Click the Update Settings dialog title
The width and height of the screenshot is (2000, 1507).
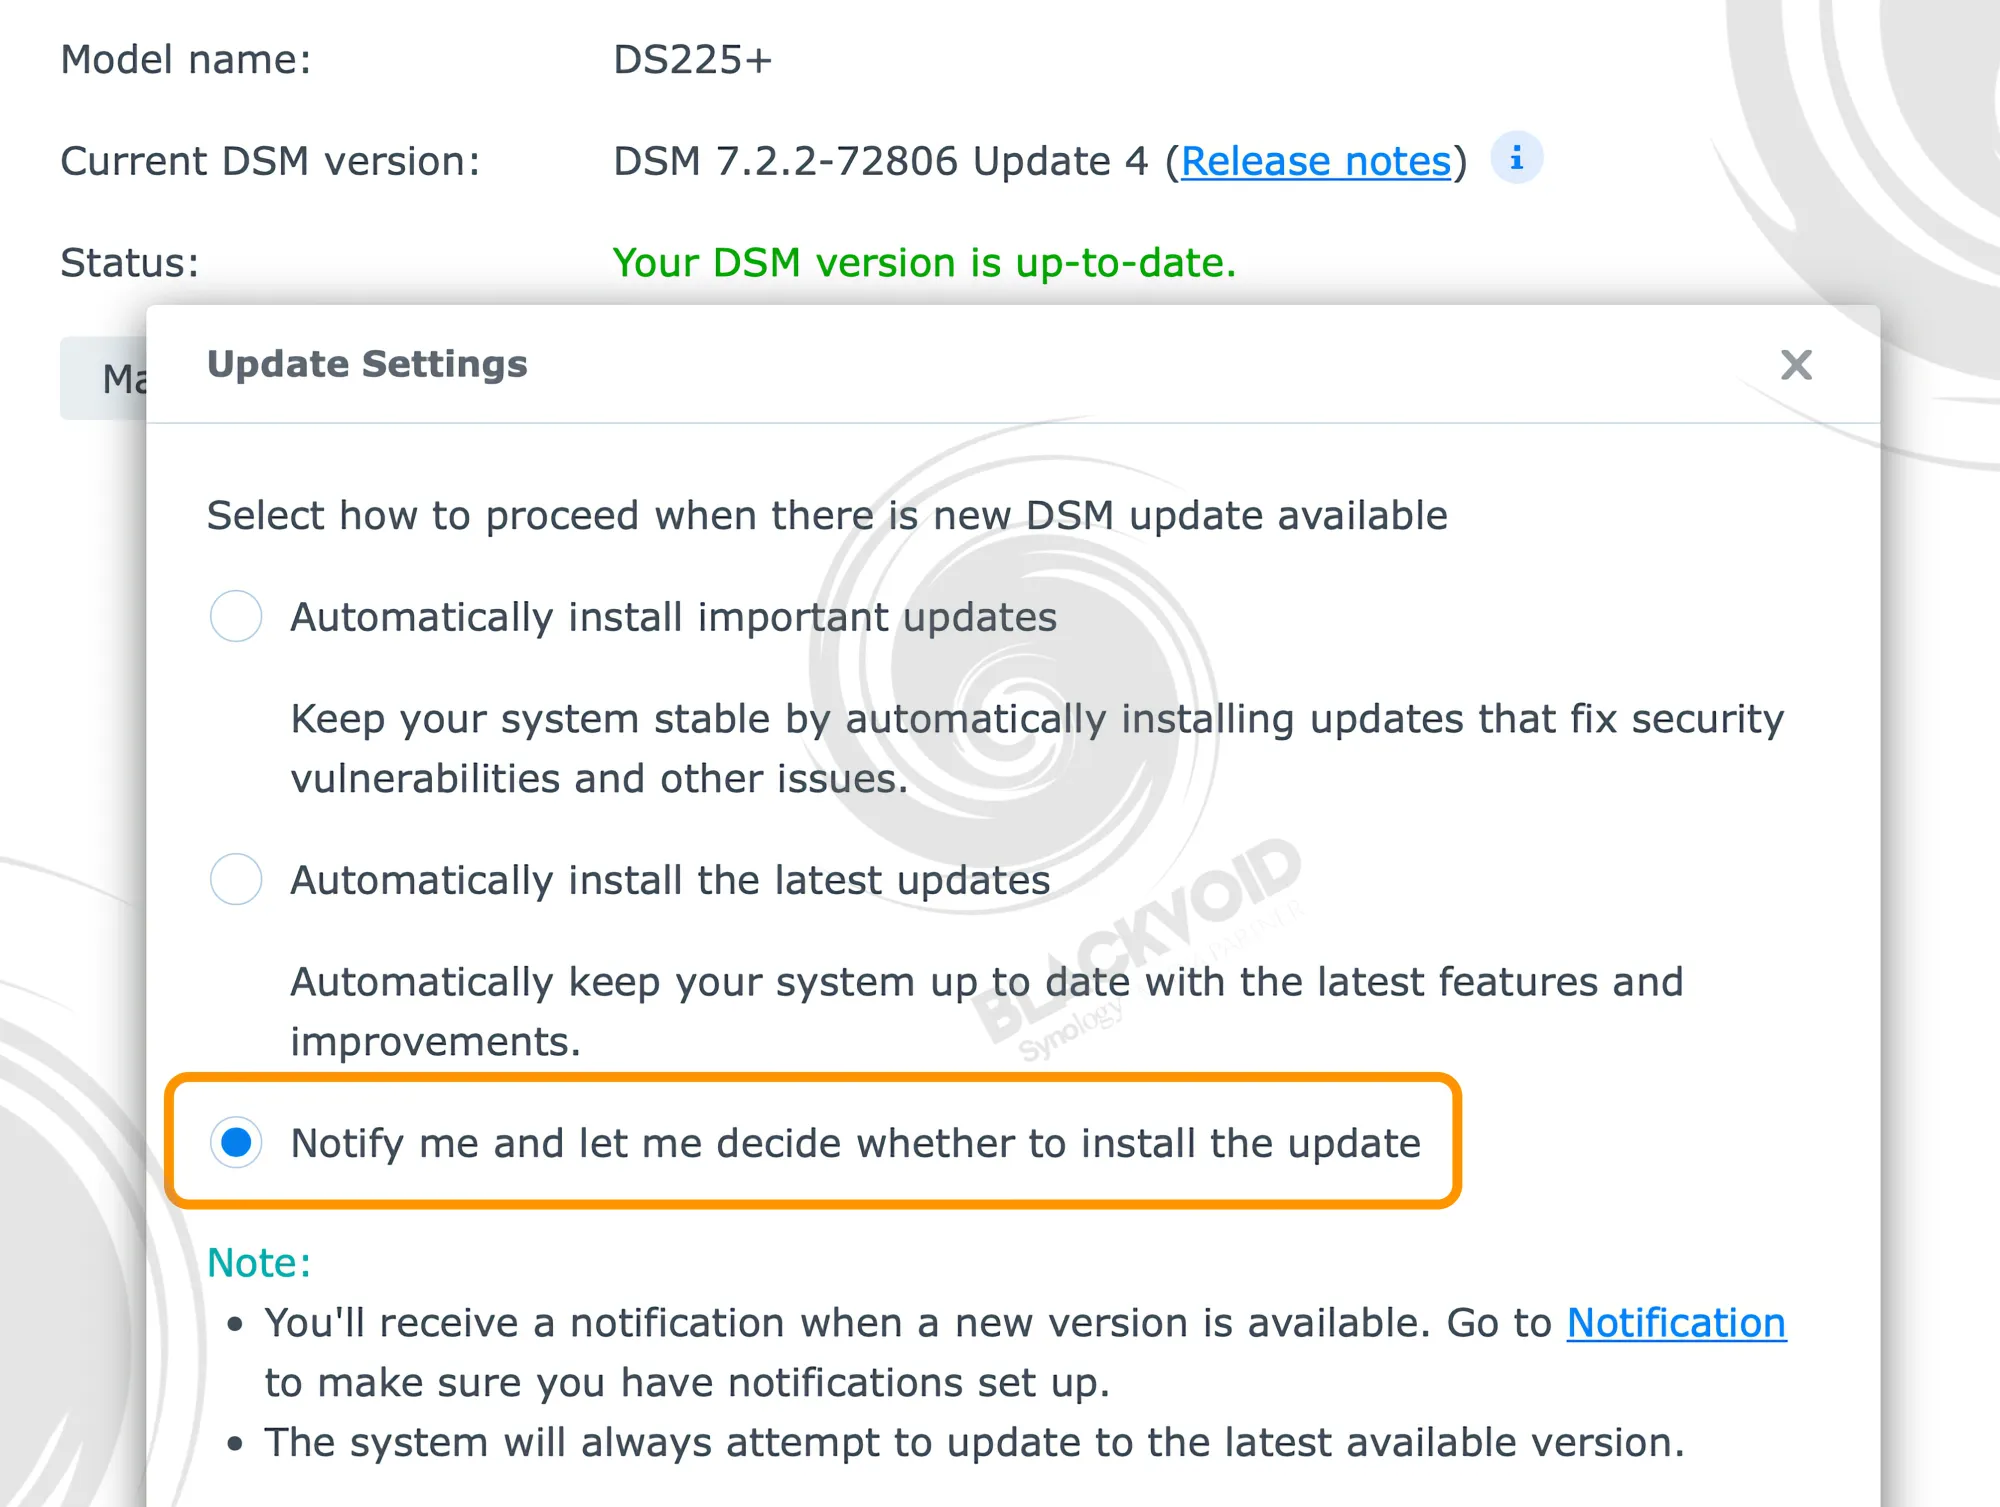[367, 364]
